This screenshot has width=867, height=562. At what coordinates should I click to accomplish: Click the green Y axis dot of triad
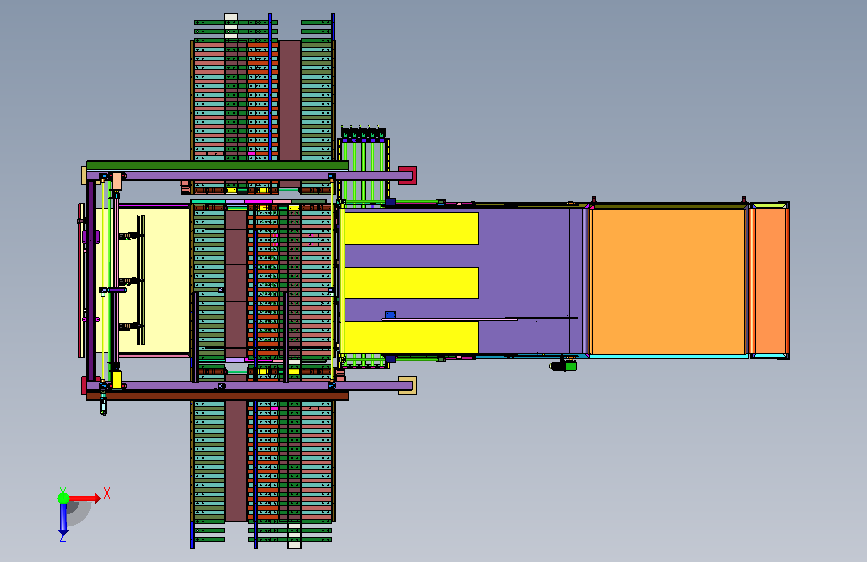[63, 498]
